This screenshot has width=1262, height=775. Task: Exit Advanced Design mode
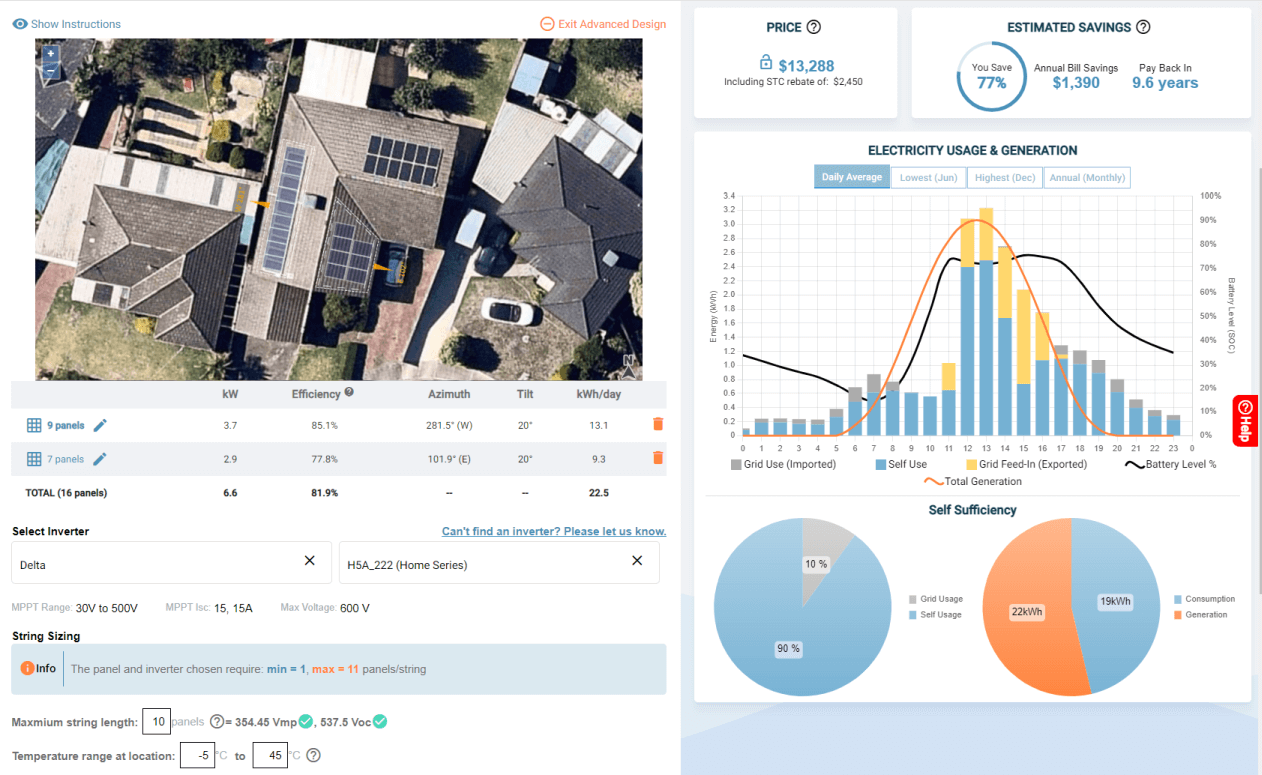tap(603, 23)
